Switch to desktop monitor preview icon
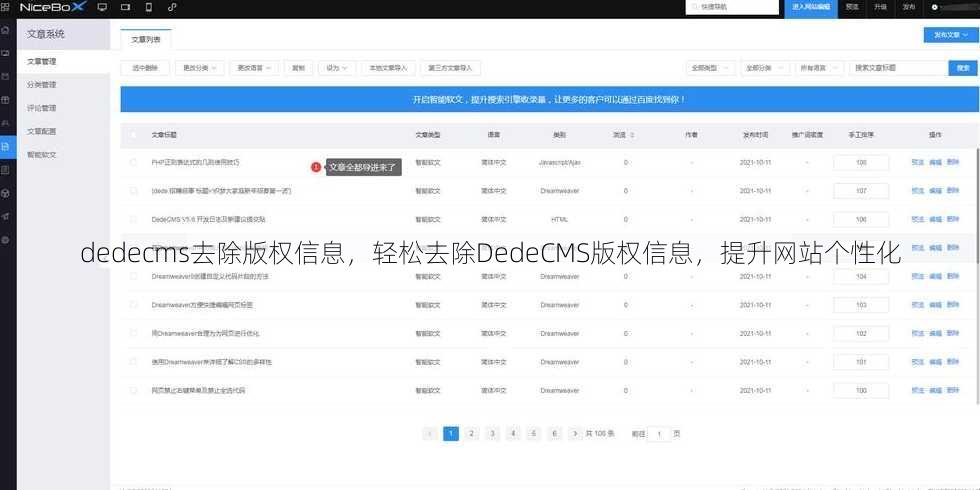Viewport: 980px width, 490px height. click(x=102, y=8)
